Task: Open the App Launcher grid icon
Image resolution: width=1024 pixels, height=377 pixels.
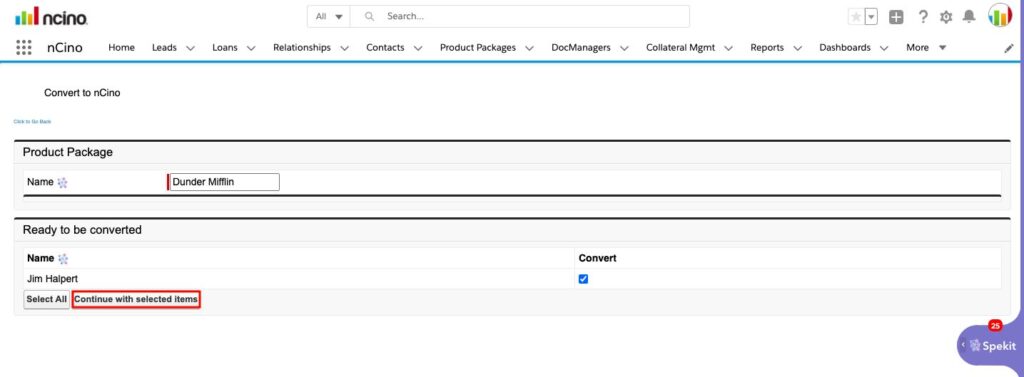Action: click(24, 48)
